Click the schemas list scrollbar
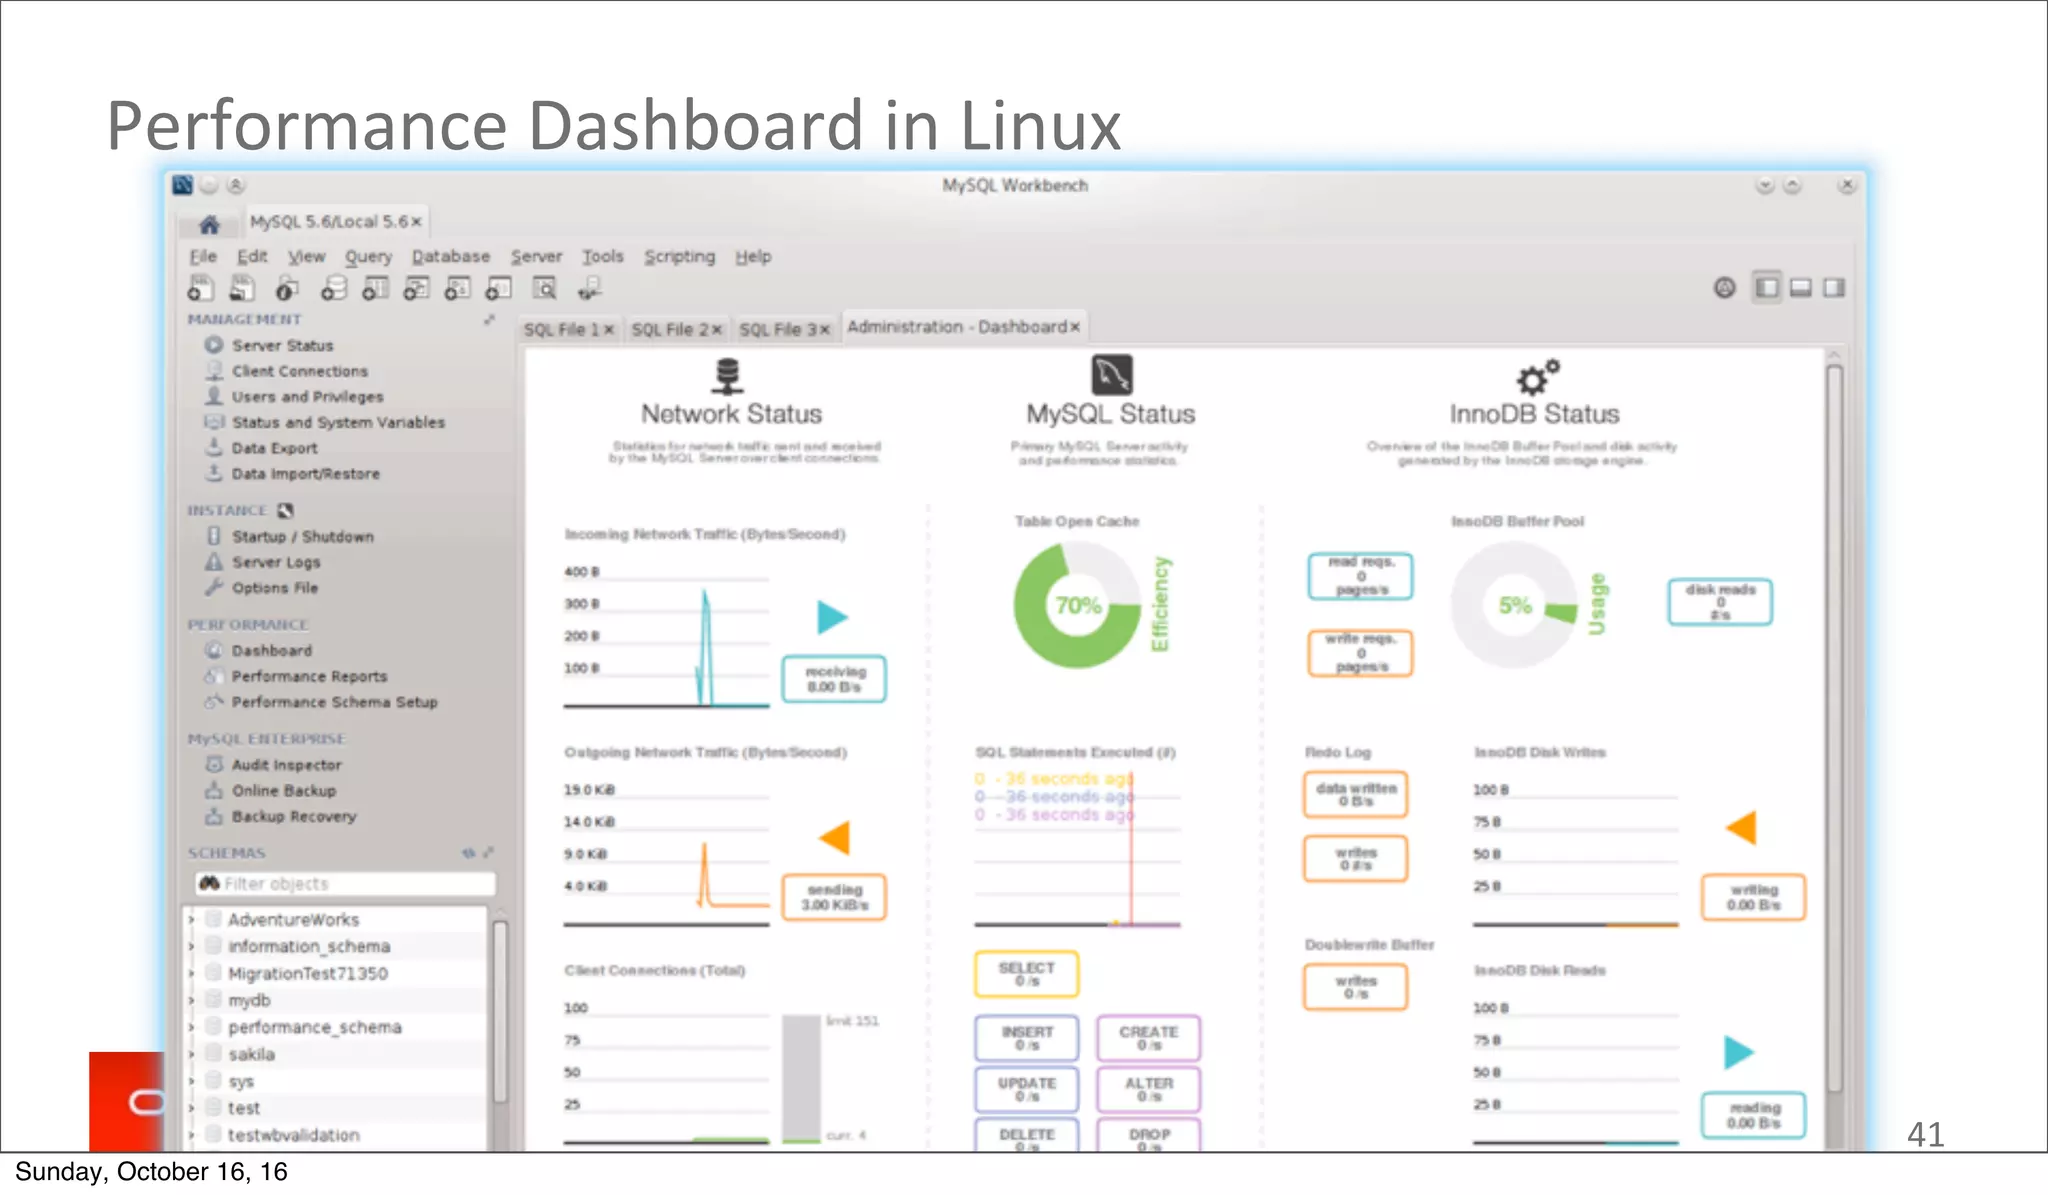2048x1195 pixels. (500, 1010)
